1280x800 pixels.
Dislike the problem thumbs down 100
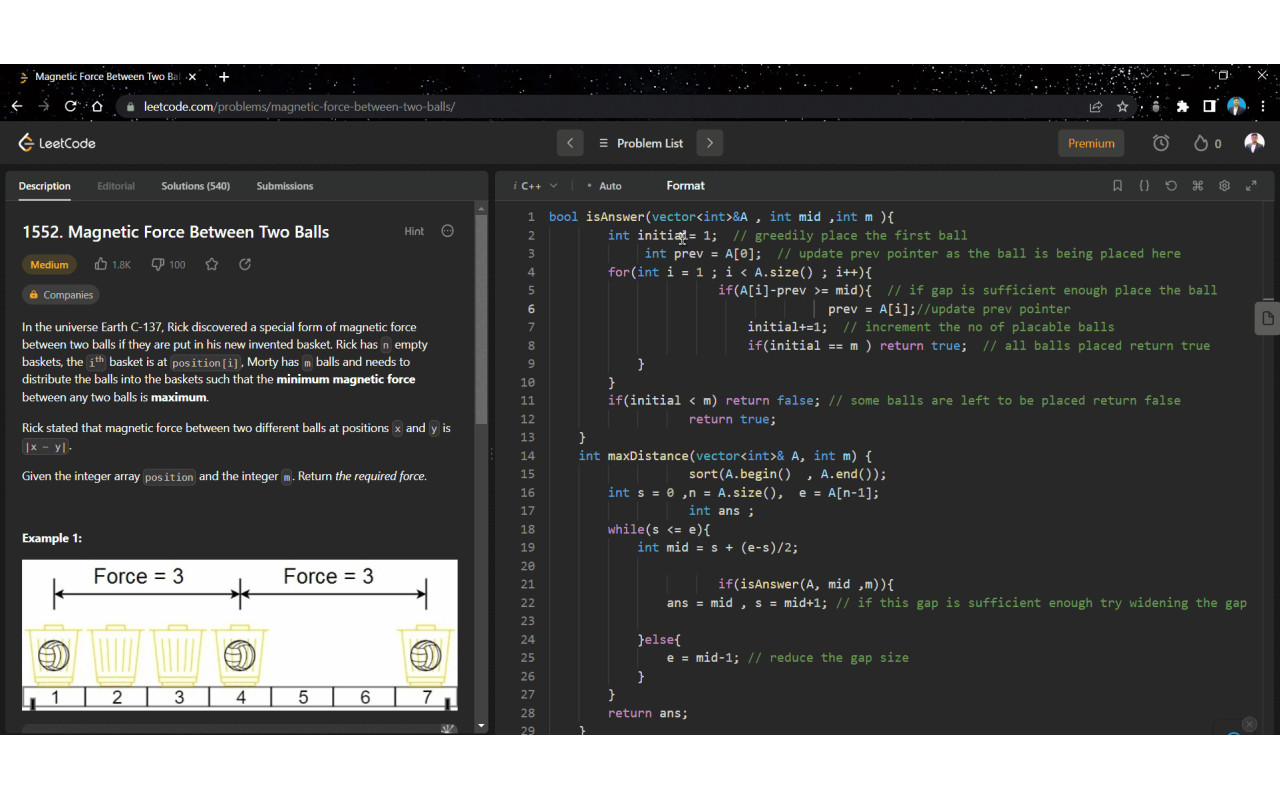pyautogui.click(x=168, y=265)
